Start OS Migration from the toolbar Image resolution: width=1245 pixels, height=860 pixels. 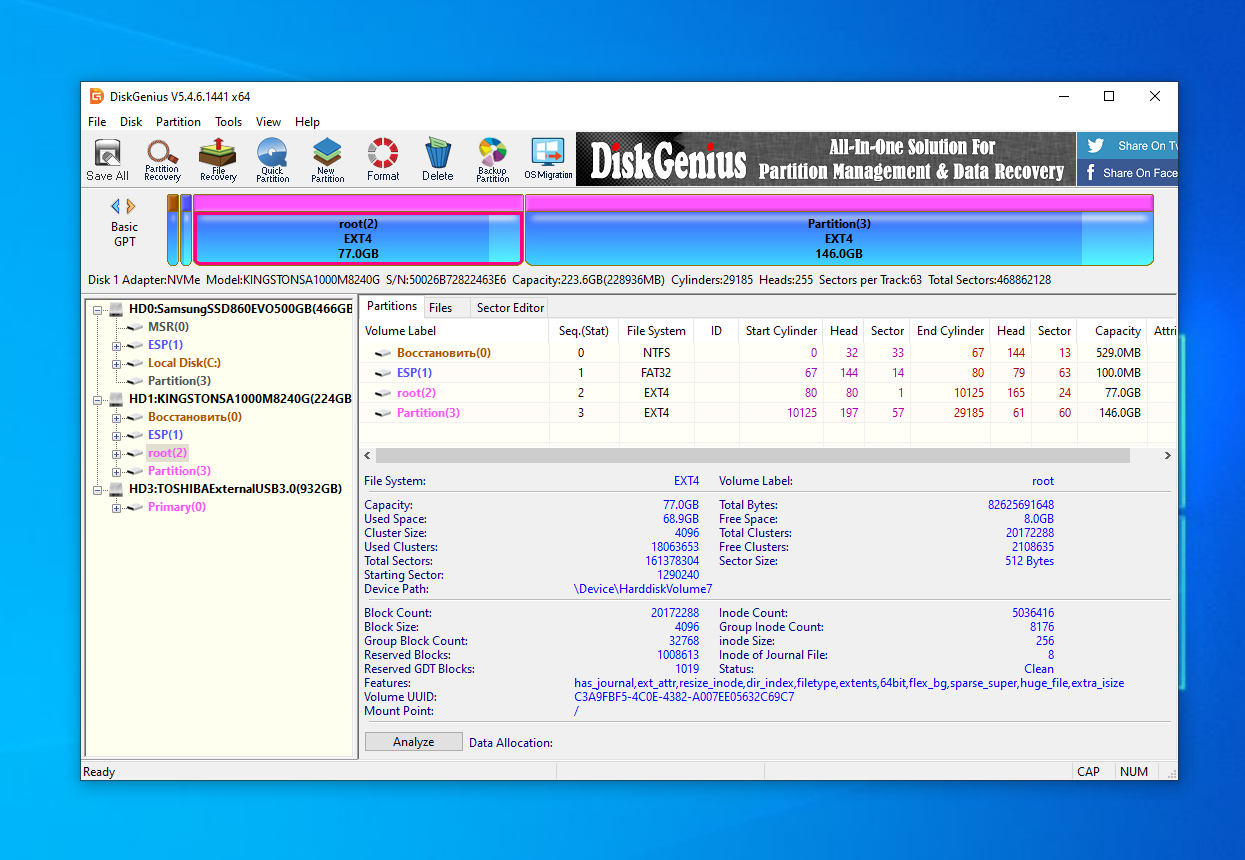tap(547, 159)
